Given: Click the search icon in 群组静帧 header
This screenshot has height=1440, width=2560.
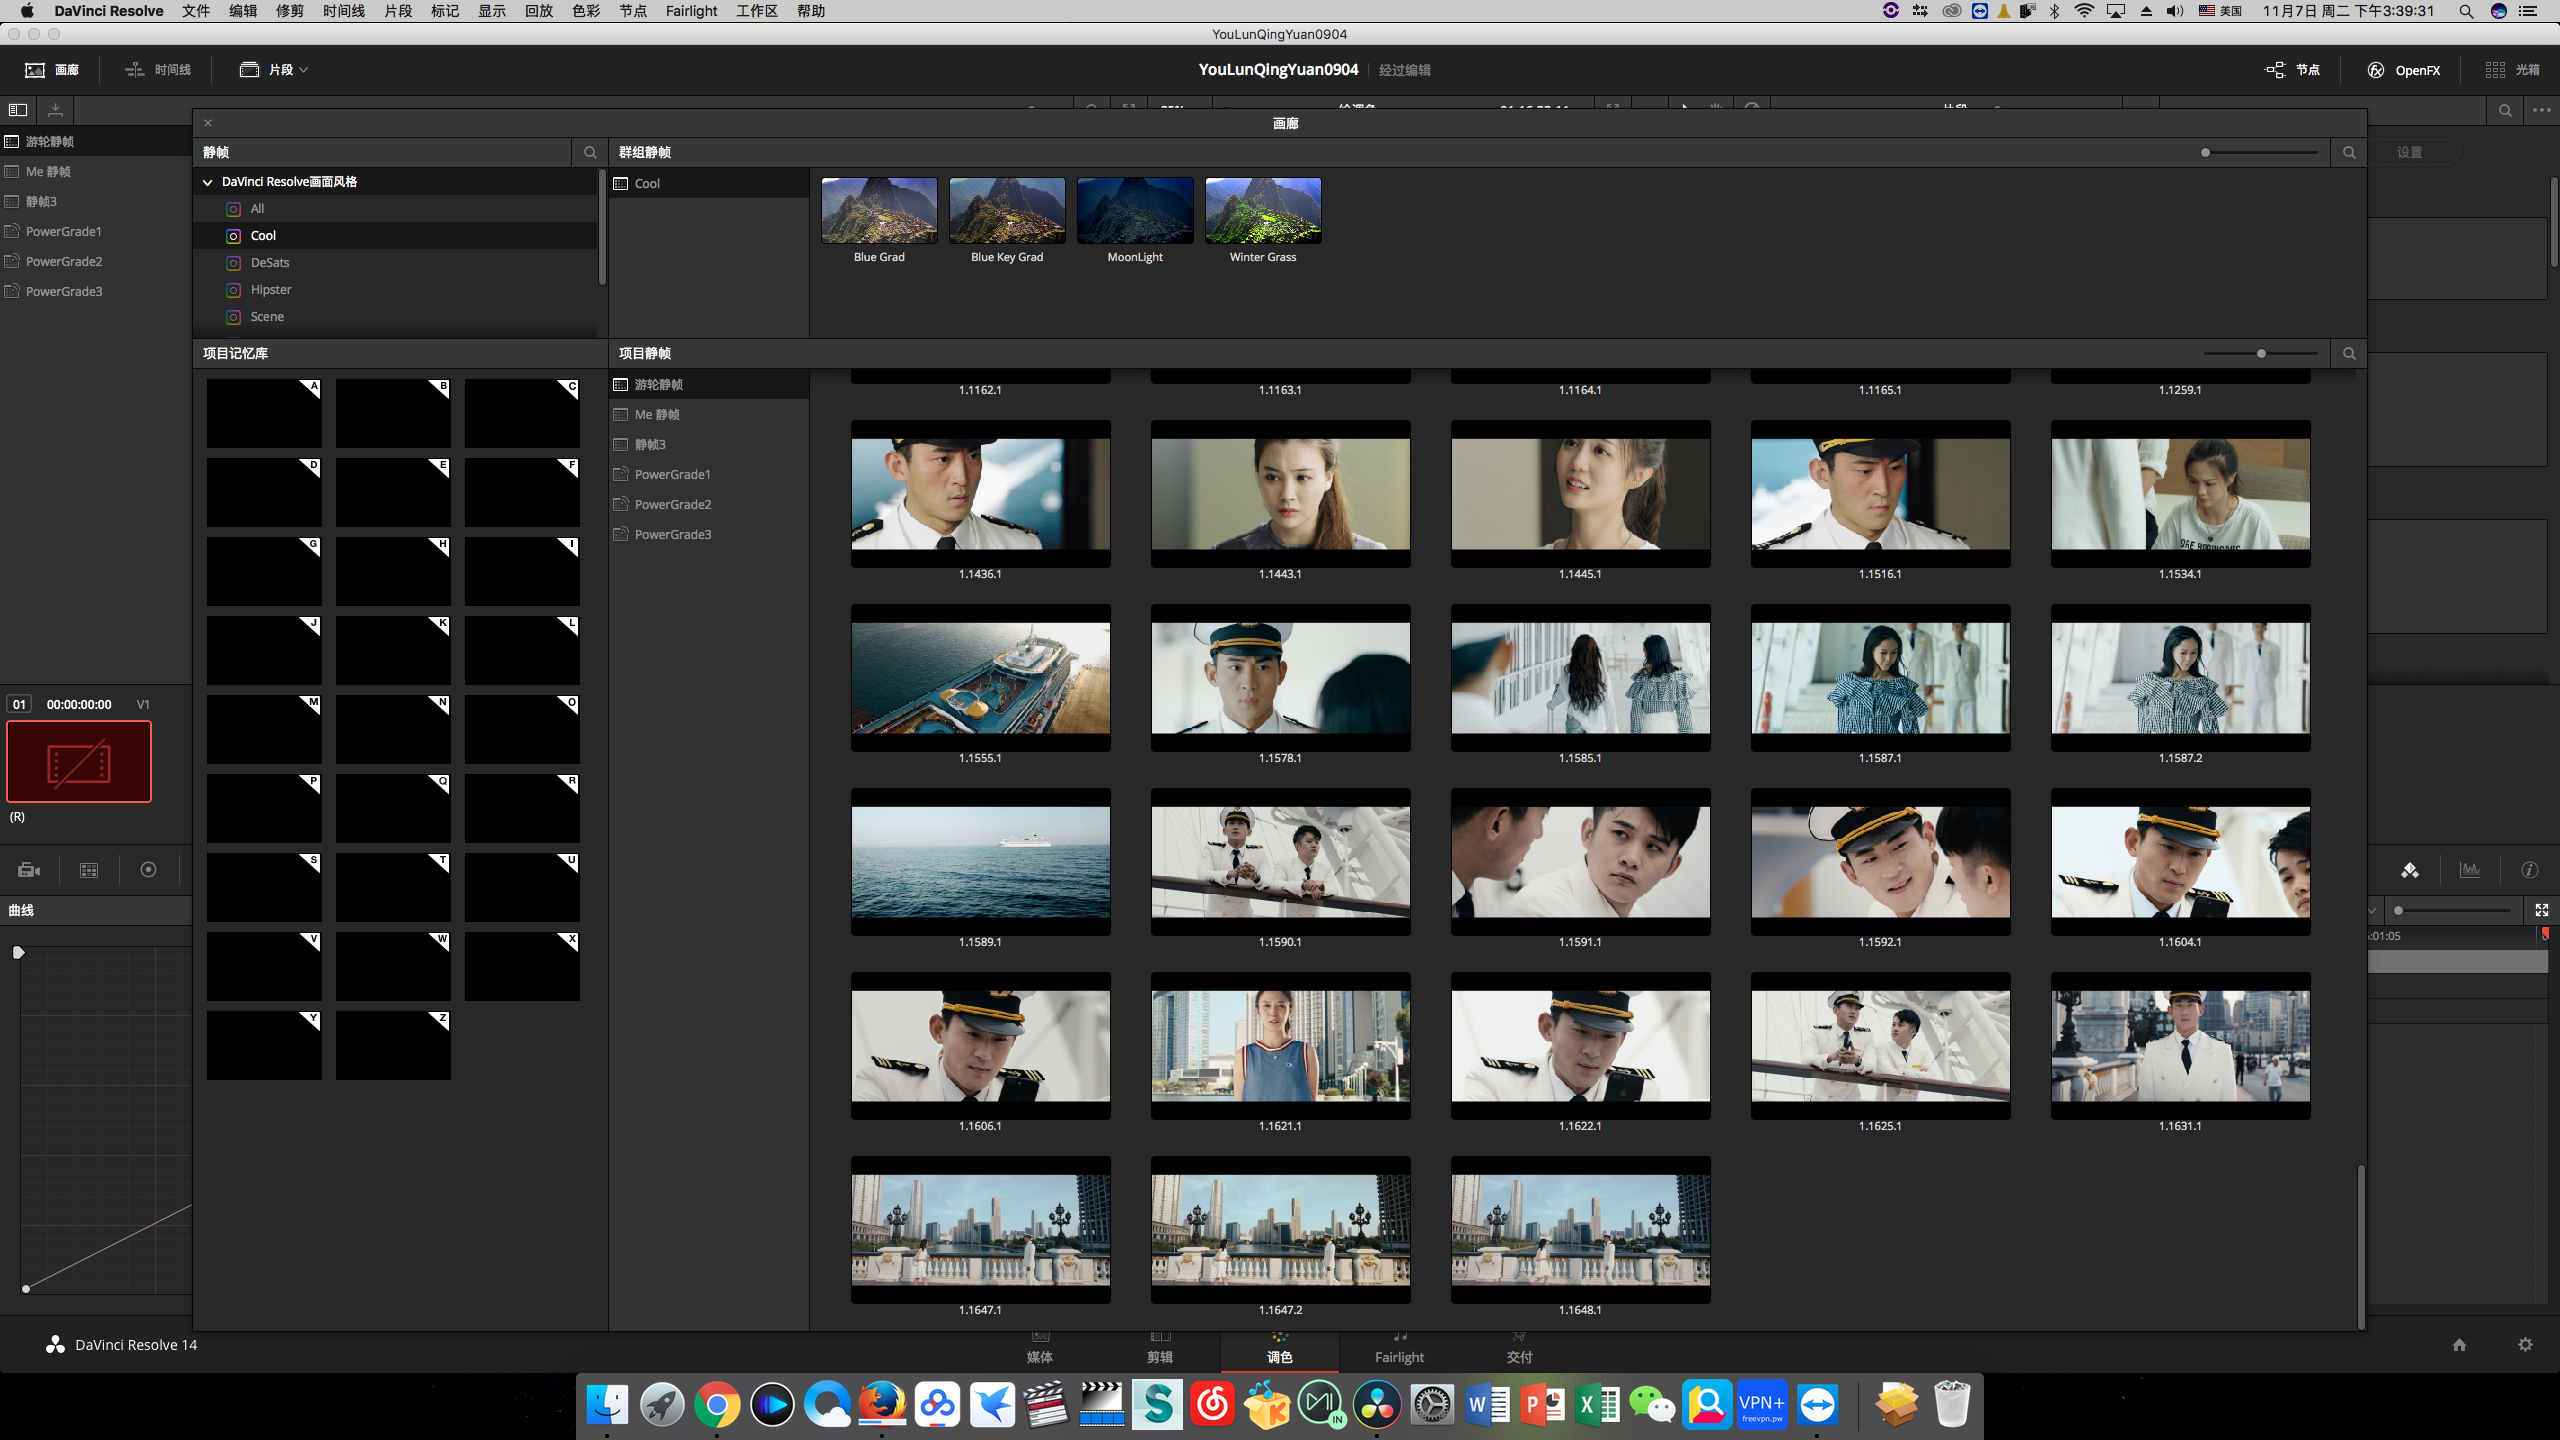Looking at the screenshot, I should pos(2349,152).
